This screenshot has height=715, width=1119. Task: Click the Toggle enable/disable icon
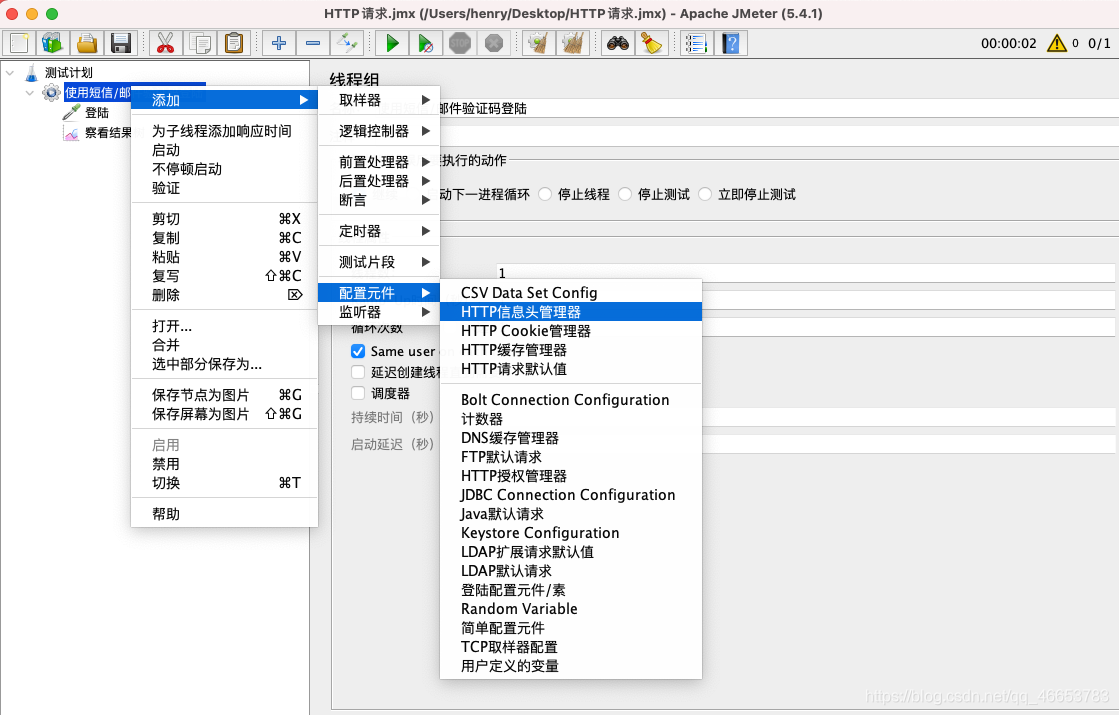coord(347,44)
